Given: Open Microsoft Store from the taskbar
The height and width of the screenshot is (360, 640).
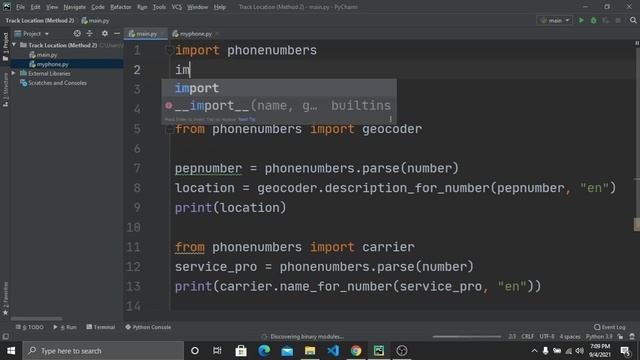Looking at the screenshot, I should tap(241, 351).
